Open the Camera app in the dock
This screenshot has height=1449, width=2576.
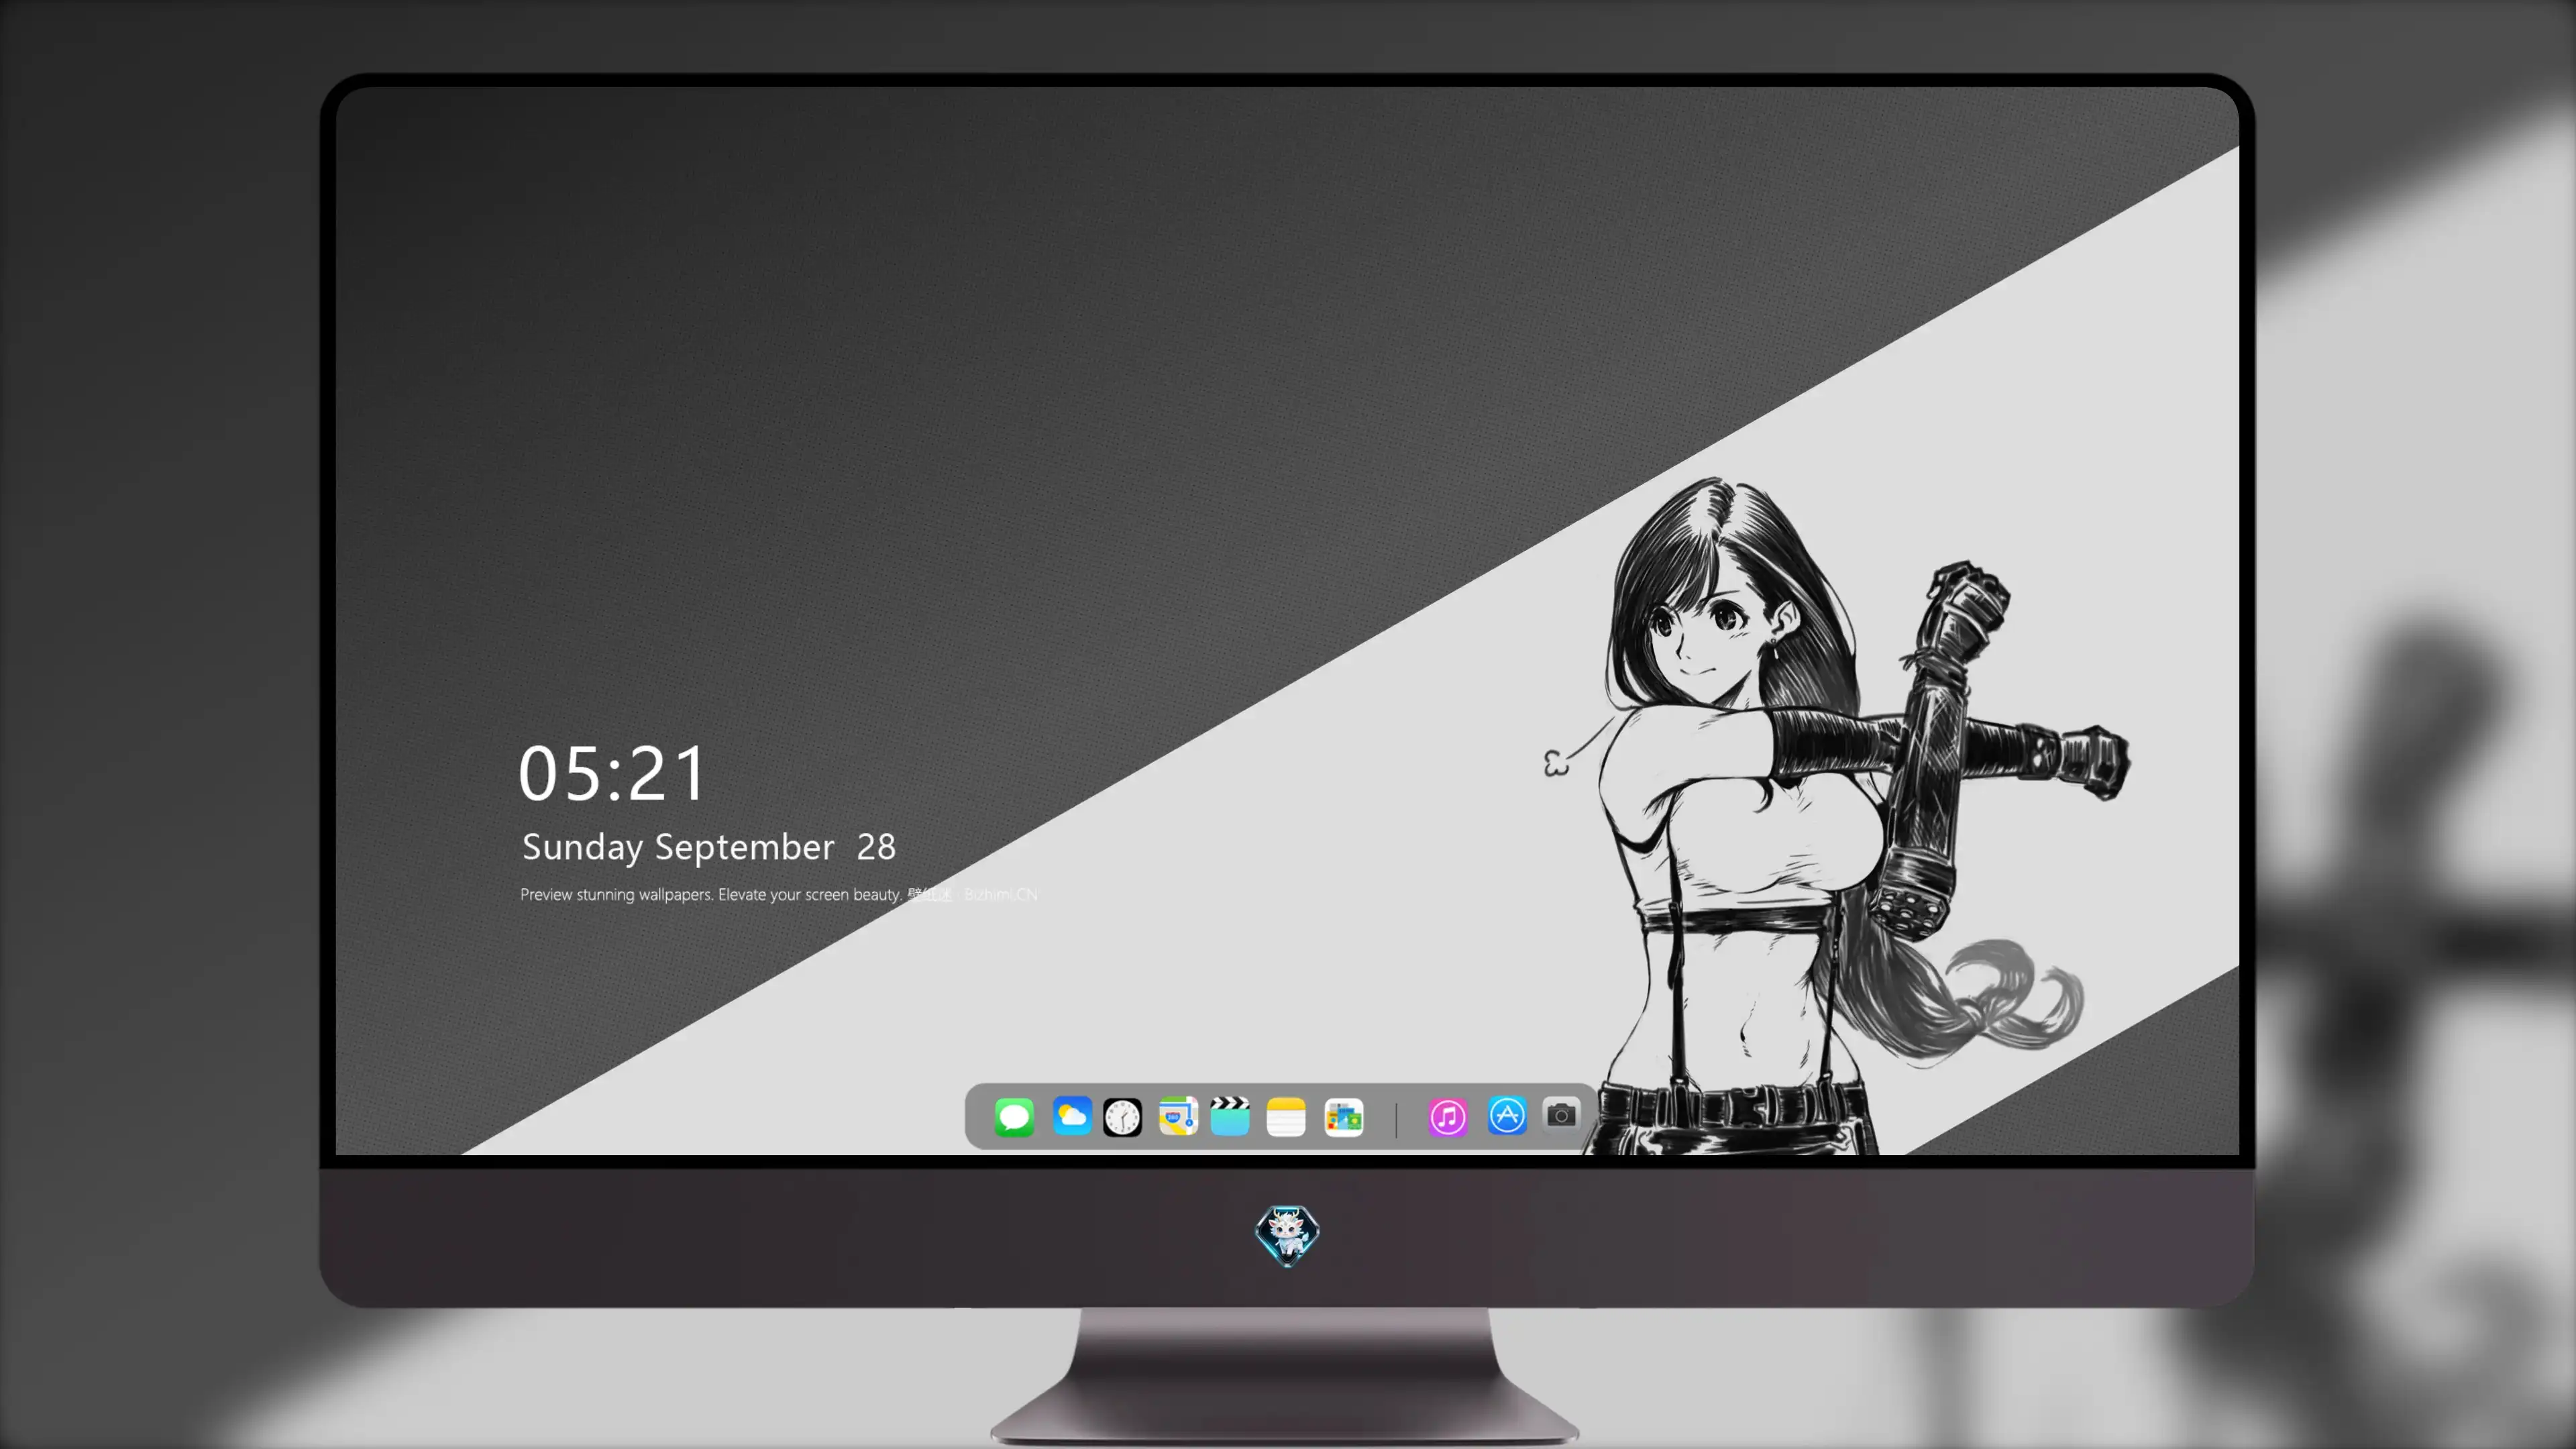pyautogui.click(x=1561, y=1115)
